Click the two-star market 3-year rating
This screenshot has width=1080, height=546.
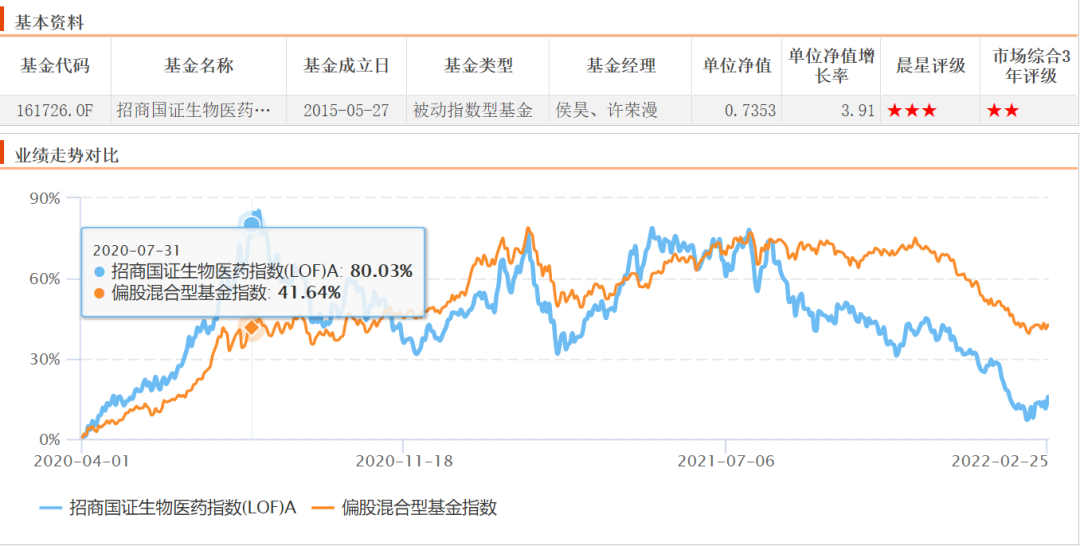click(x=1003, y=110)
